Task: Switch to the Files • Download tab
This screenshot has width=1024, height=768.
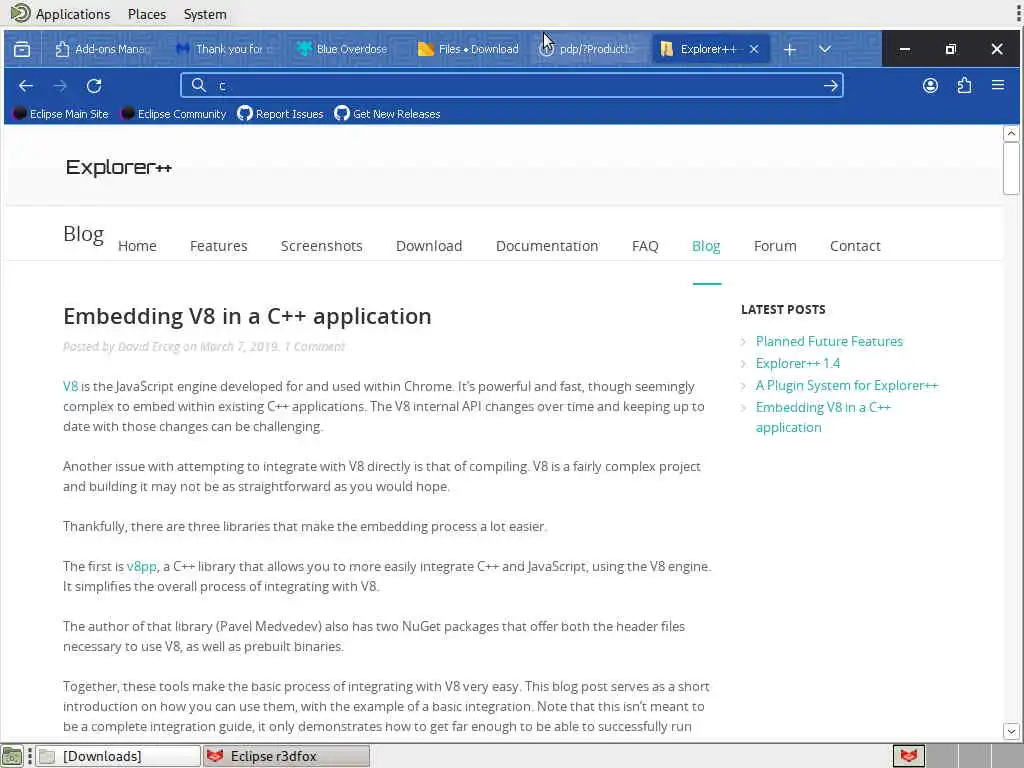Action: (468, 49)
